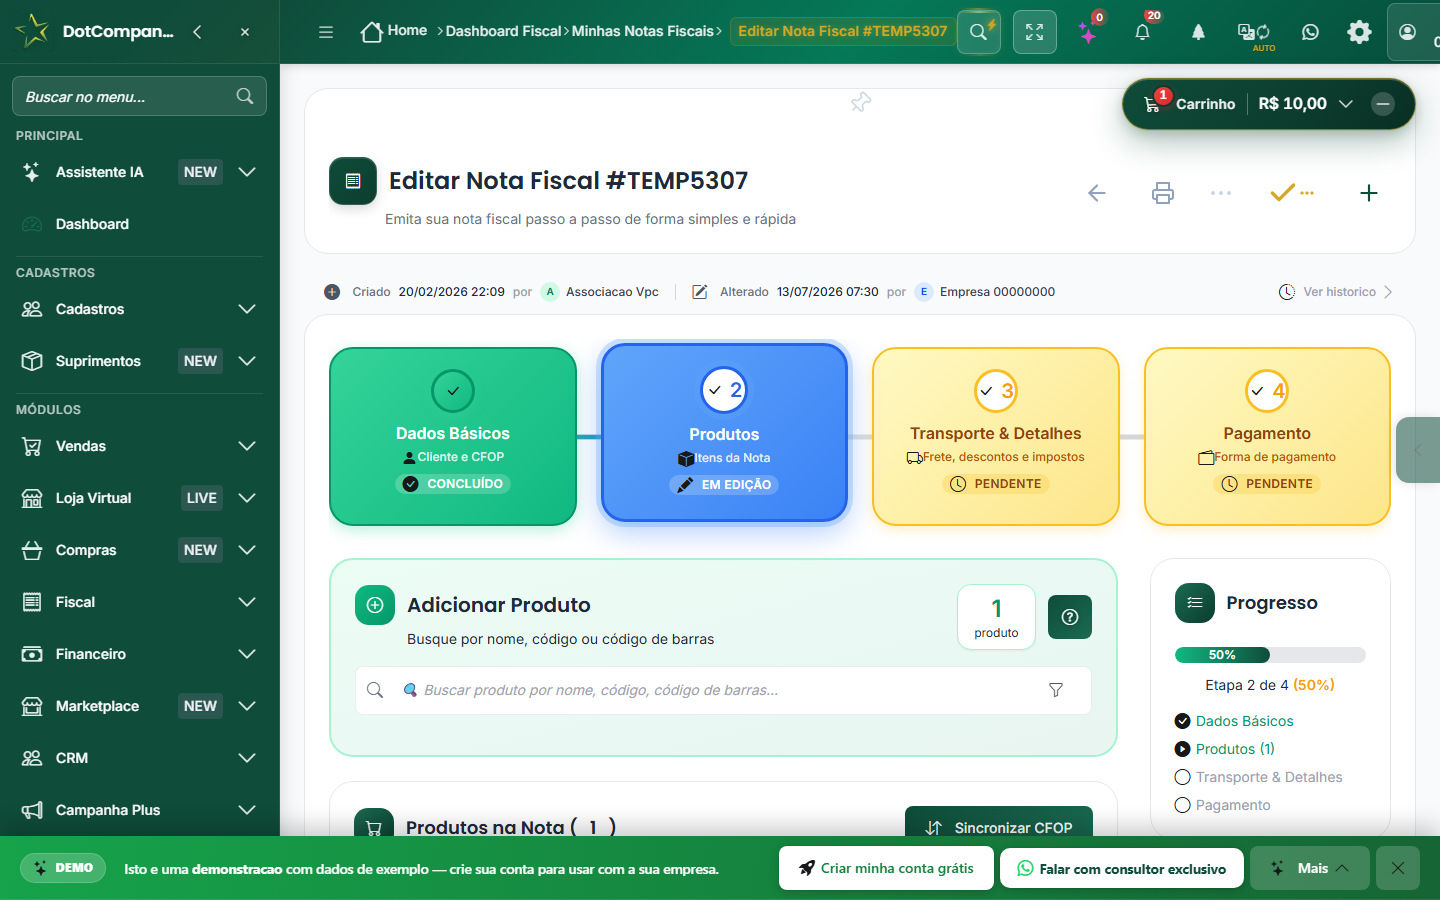
Task: Click the 1 produto counter box
Action: click(x=996, y=617)
